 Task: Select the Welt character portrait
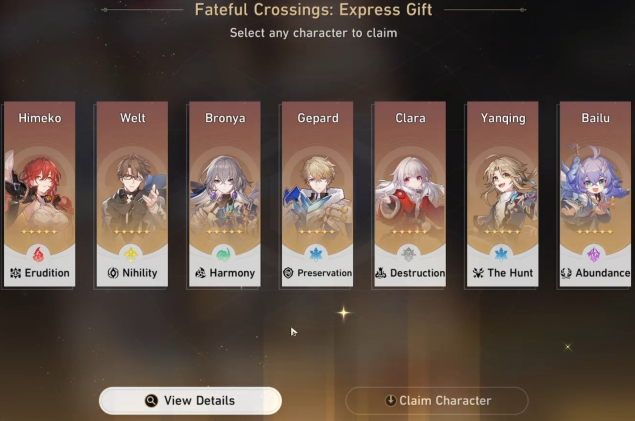click(132, 192)
